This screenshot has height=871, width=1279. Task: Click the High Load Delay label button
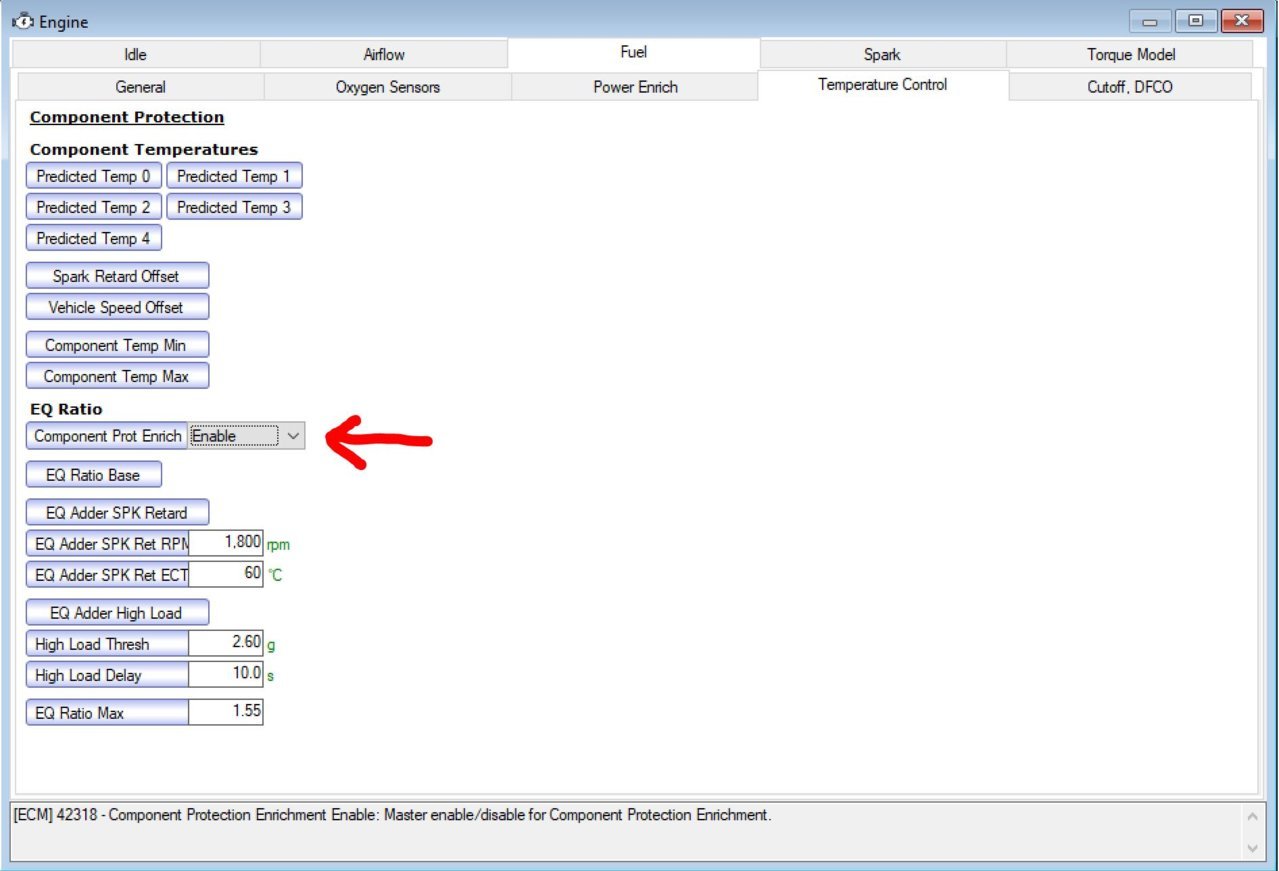point(107,675)
